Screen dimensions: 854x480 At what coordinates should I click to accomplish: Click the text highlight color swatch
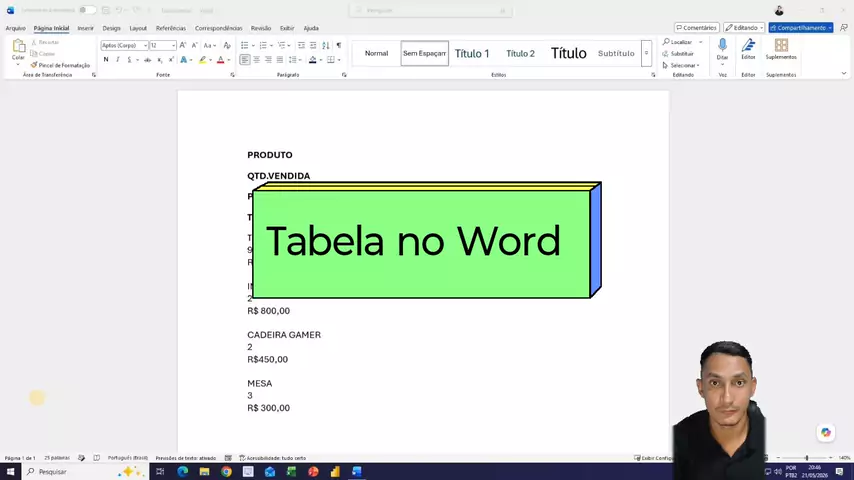click(x=202, y=60)
